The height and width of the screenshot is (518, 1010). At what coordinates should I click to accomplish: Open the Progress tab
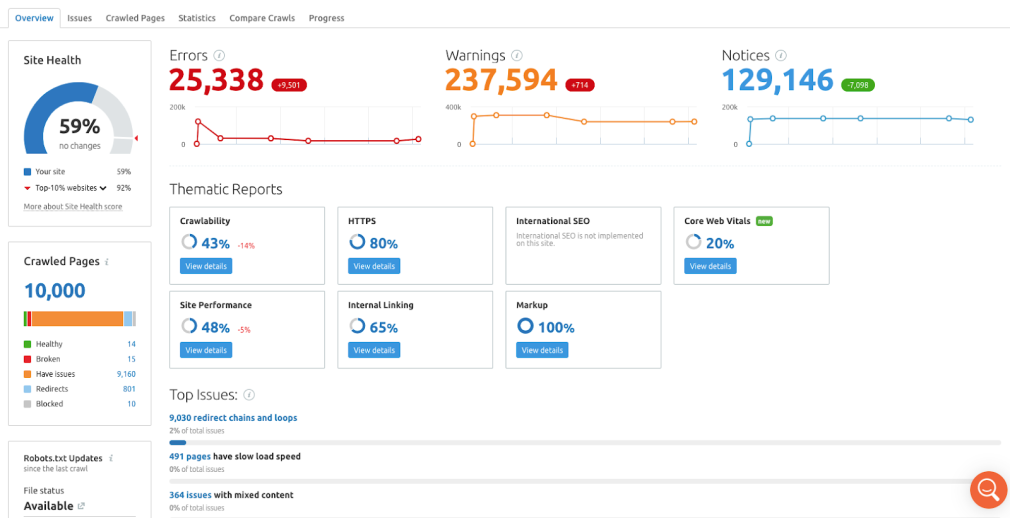pyautogui.click(x=327, y=18)
